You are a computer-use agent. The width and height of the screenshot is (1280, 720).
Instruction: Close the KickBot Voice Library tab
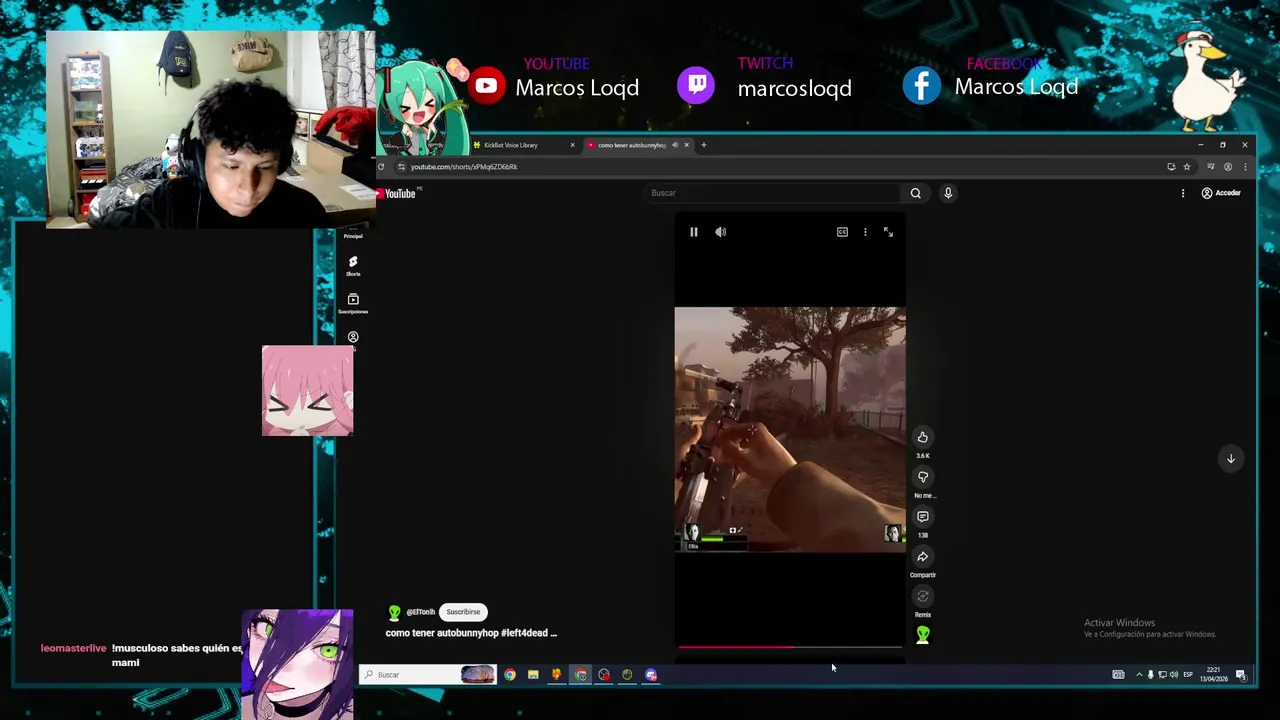572,145
